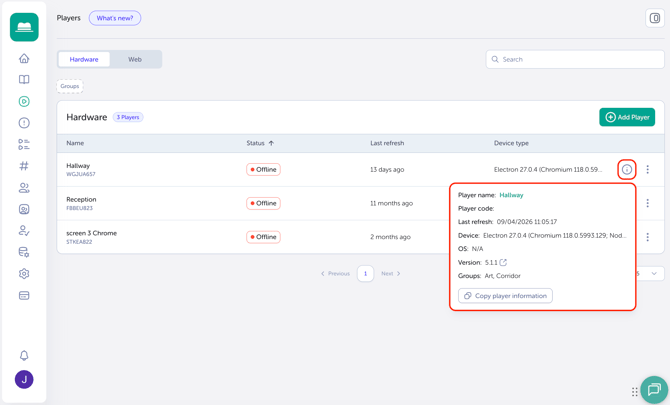Go to Previous page
Screen dimensions: 670x405
335,273
